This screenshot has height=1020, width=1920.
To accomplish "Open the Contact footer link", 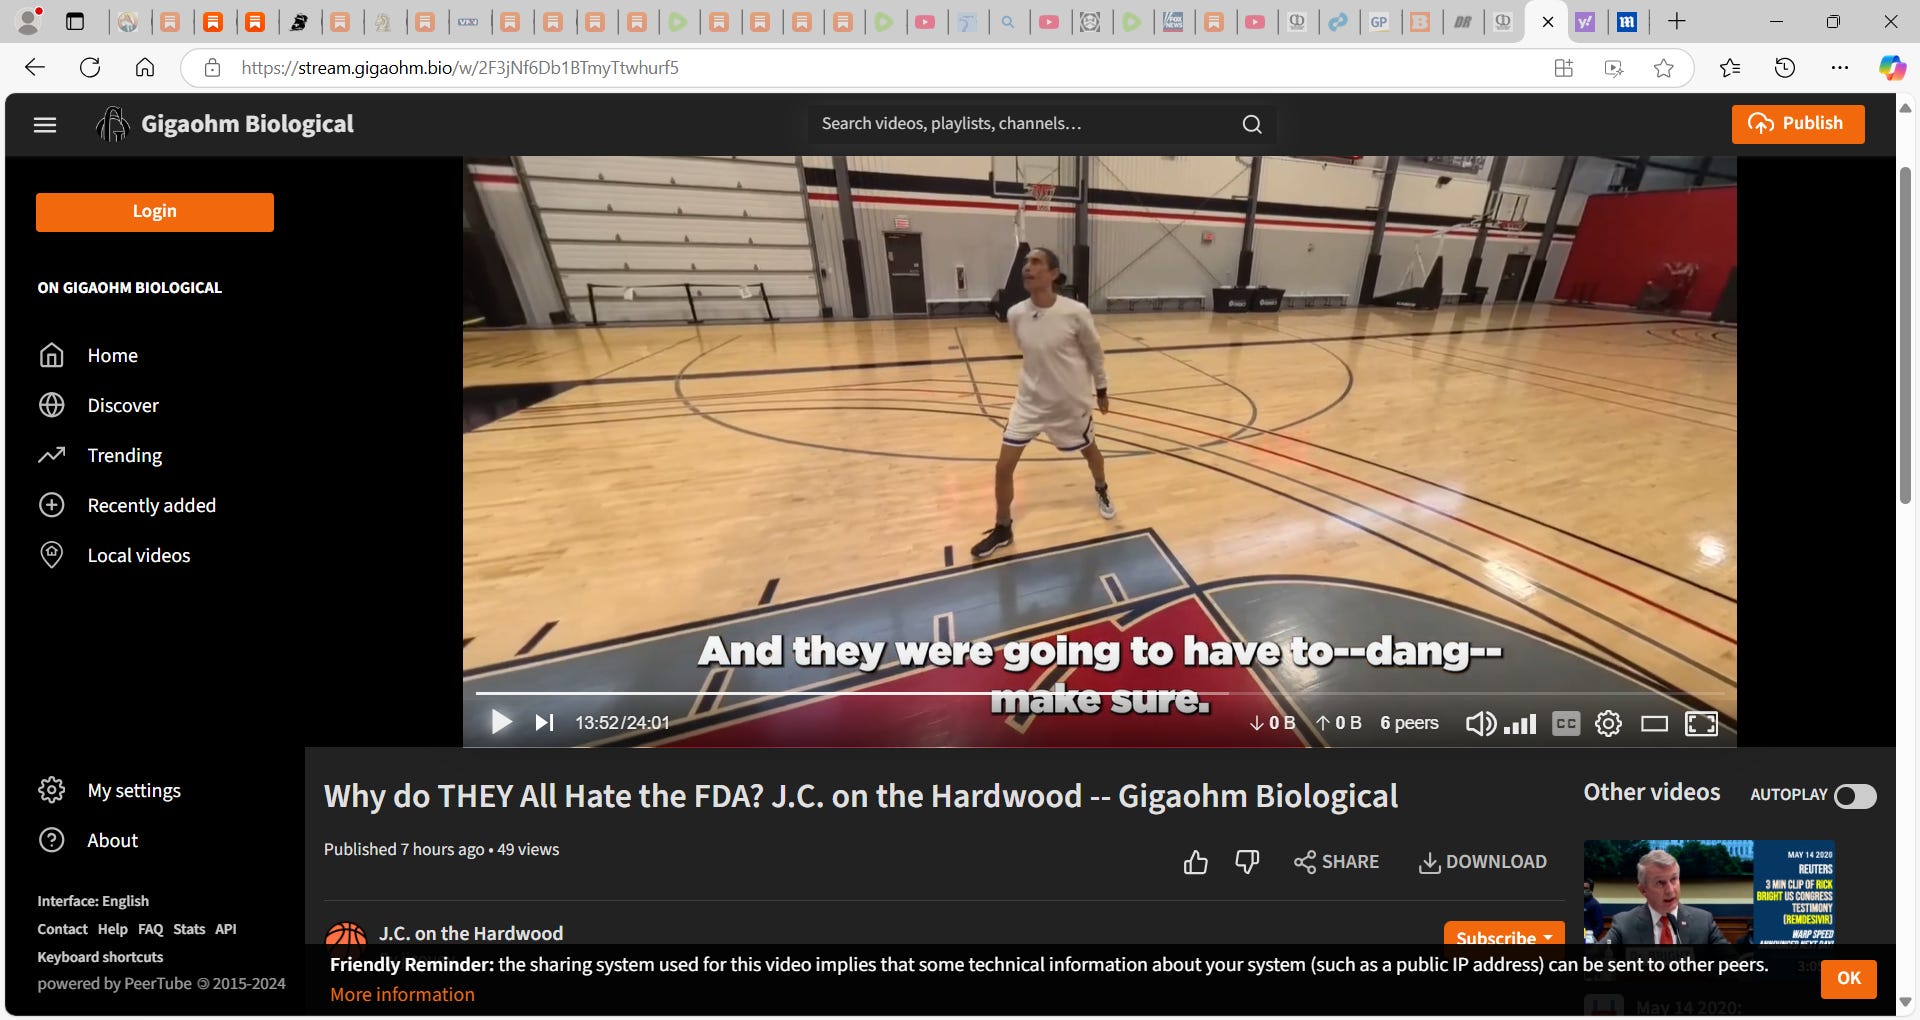I will [x=62, y=929].
